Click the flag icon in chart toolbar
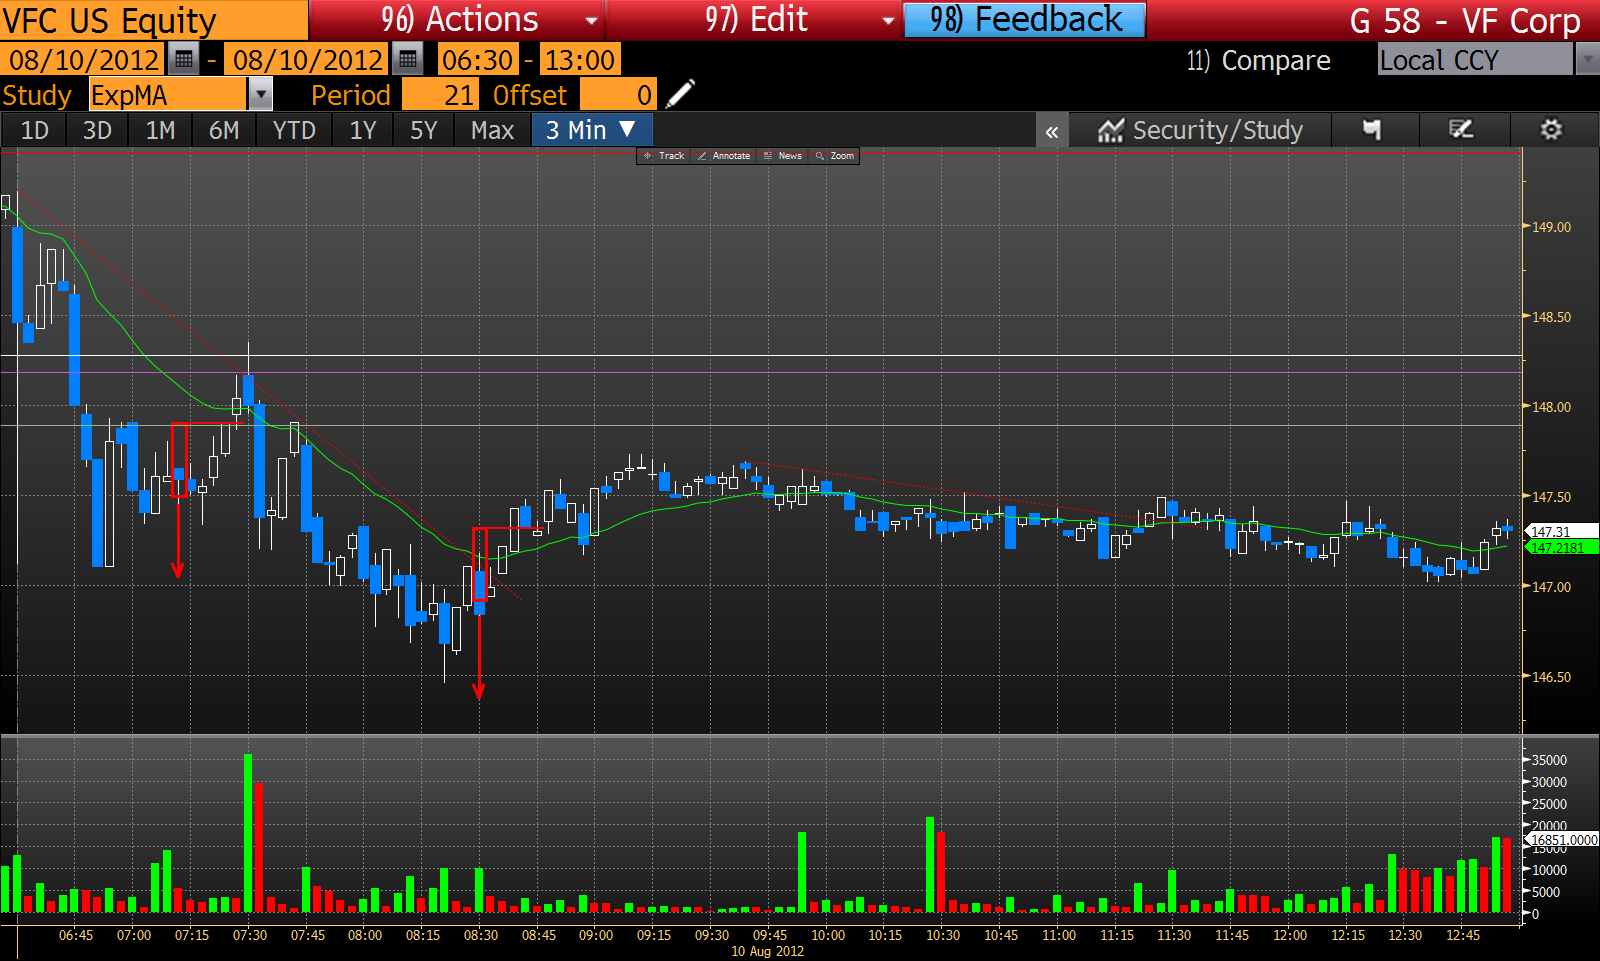The image size is (1600, 961). [1372, 130]
